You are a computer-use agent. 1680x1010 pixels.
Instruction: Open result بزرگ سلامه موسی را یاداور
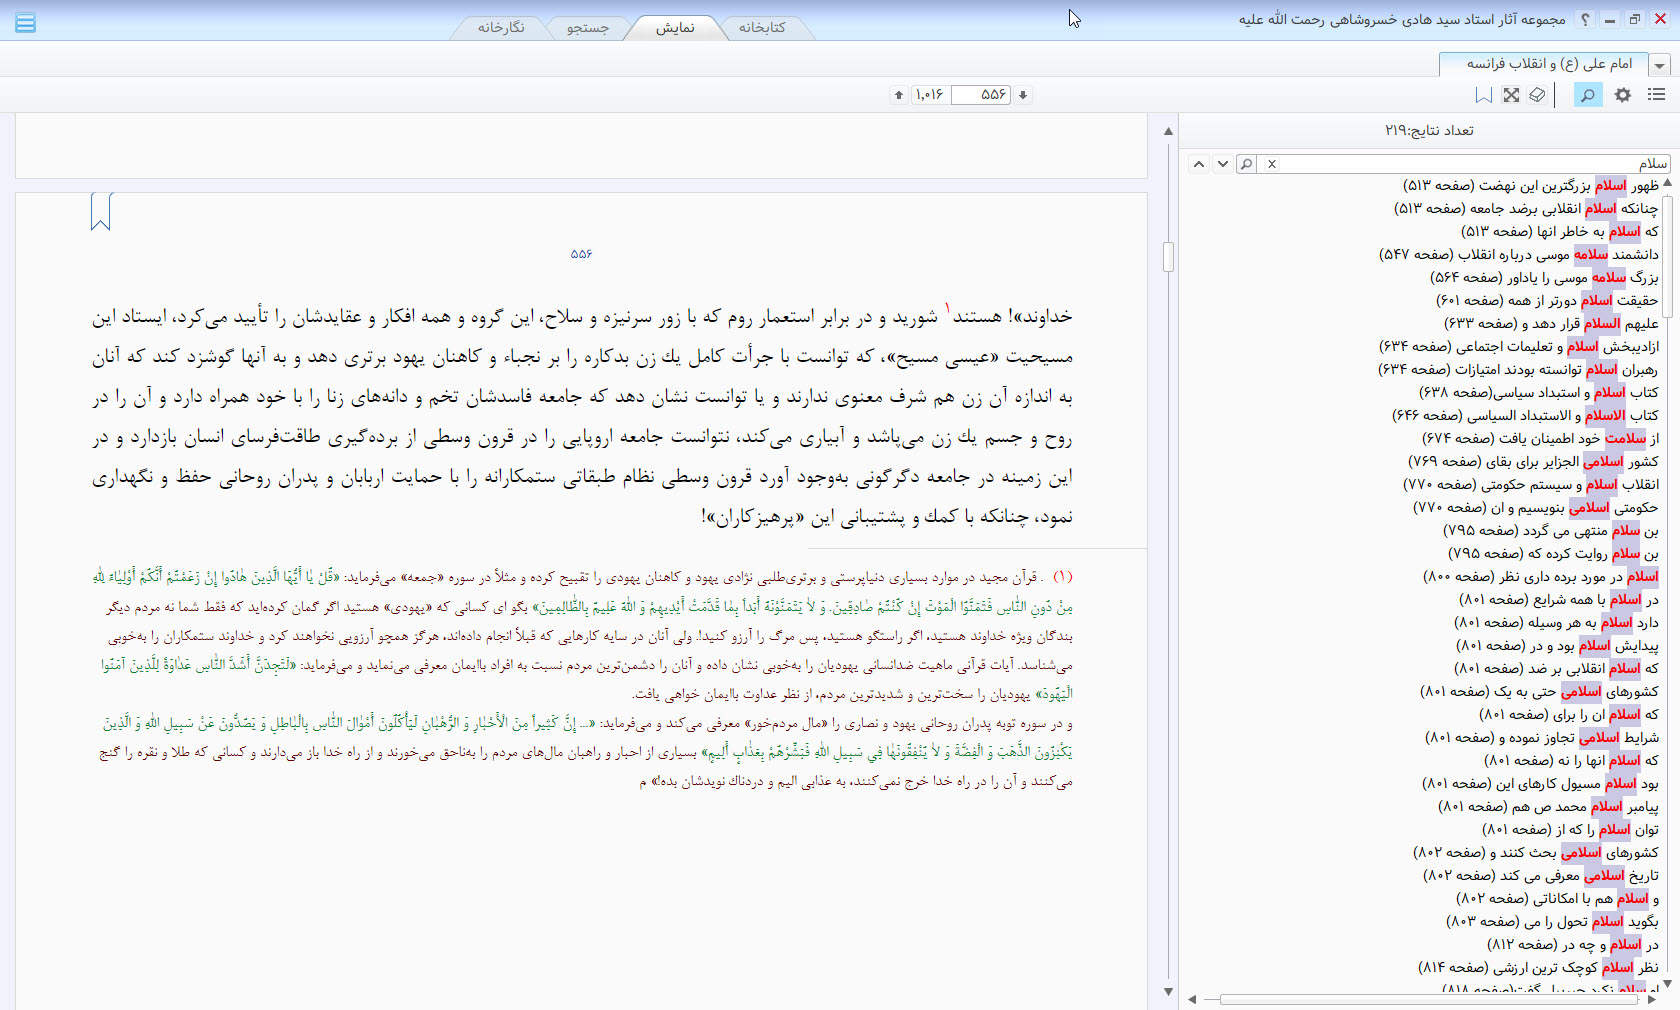(x=1544, y=278)
